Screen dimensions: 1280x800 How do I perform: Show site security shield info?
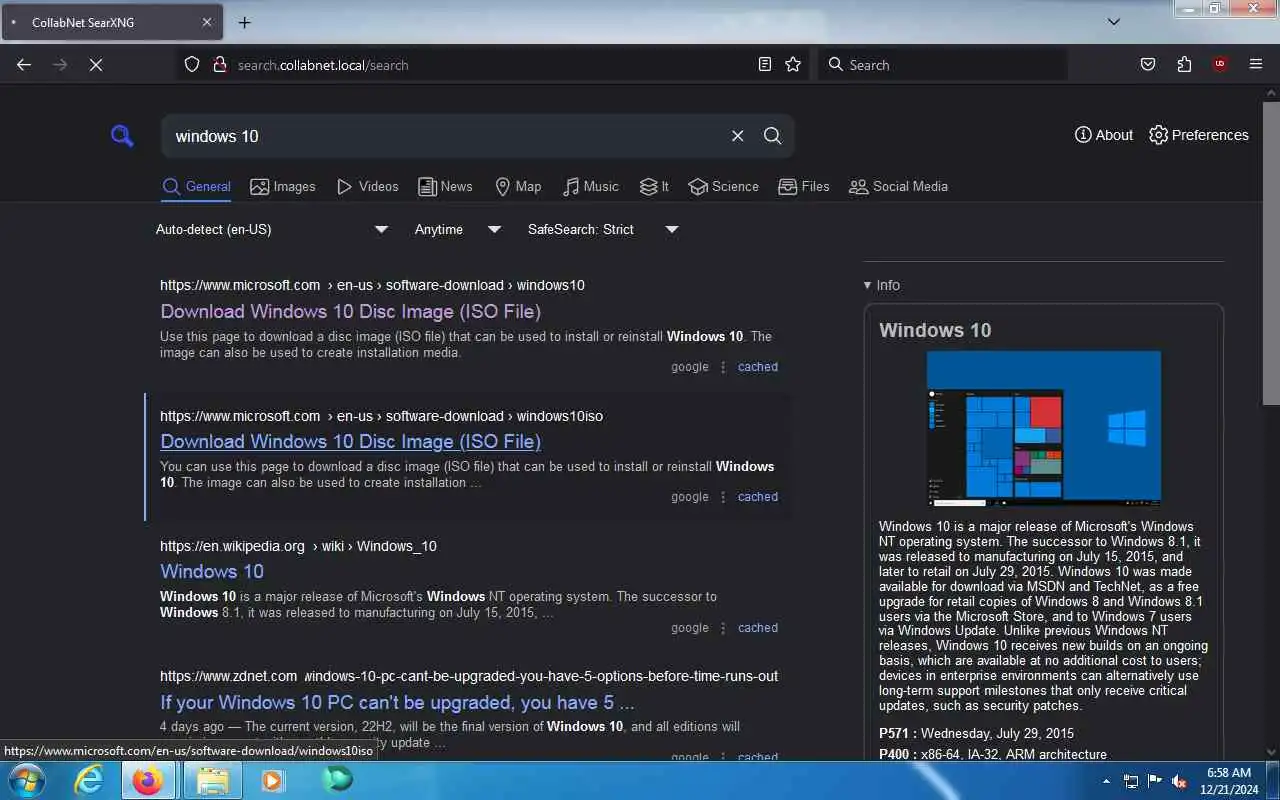(x=192, y=65)
